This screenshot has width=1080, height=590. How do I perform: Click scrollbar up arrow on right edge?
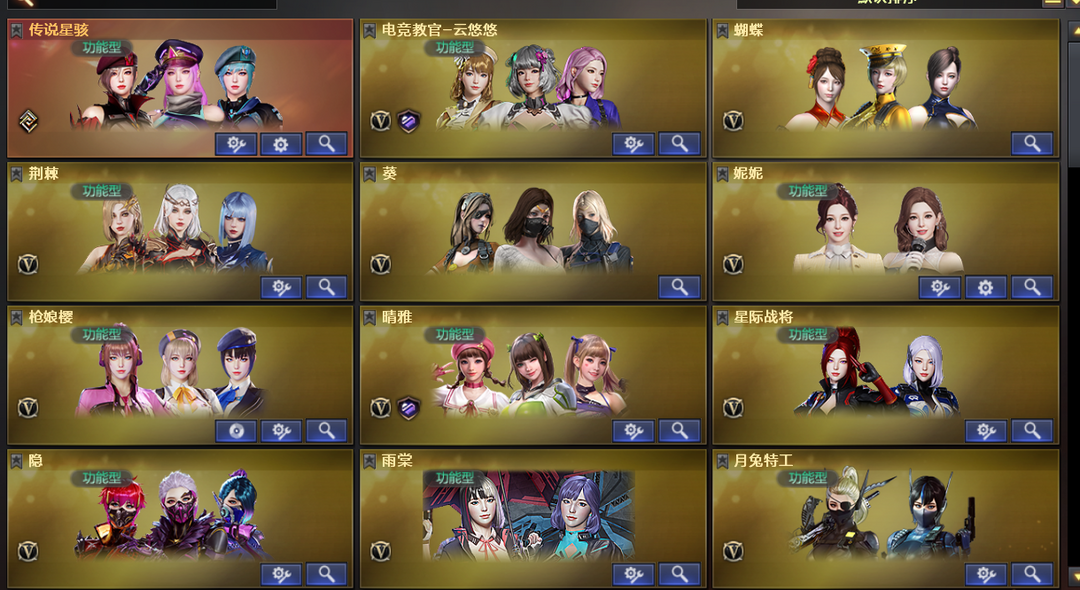pos(1073,32)
